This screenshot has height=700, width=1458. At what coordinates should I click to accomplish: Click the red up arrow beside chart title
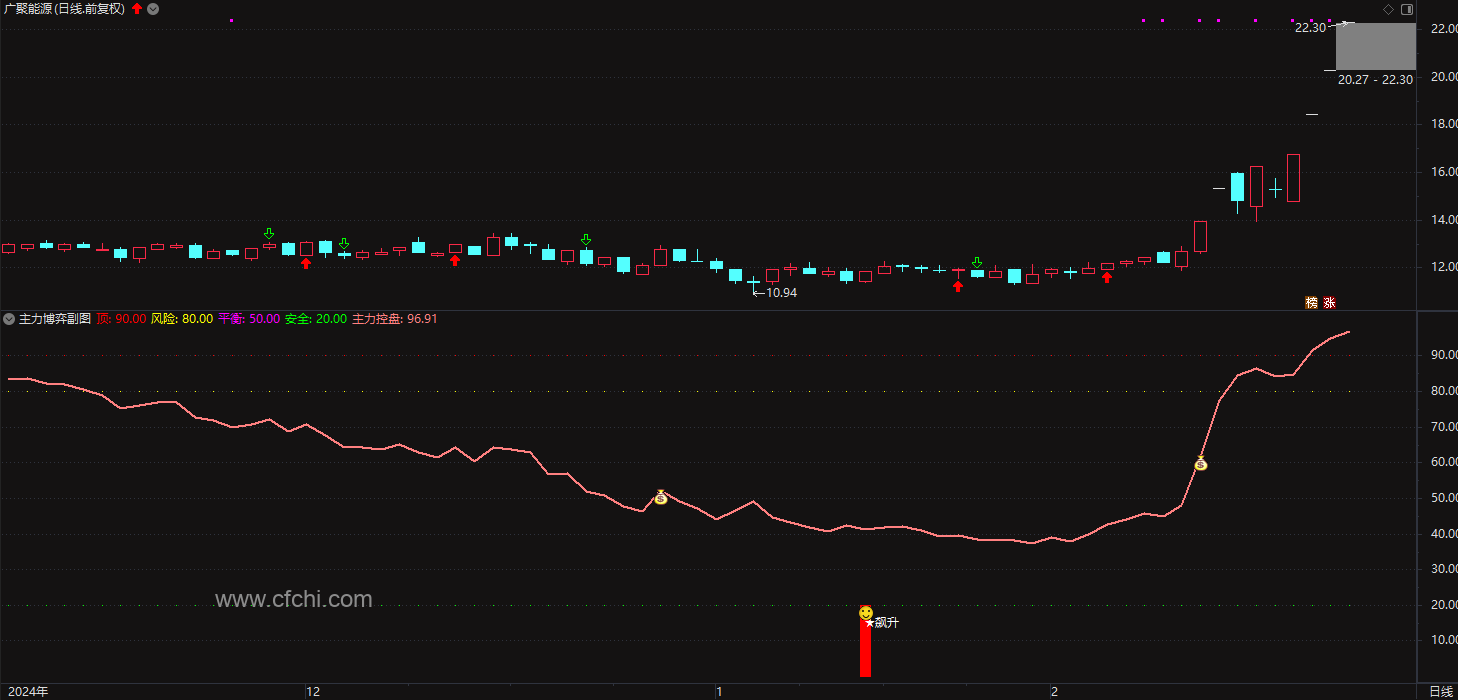[x=137, y=9]
